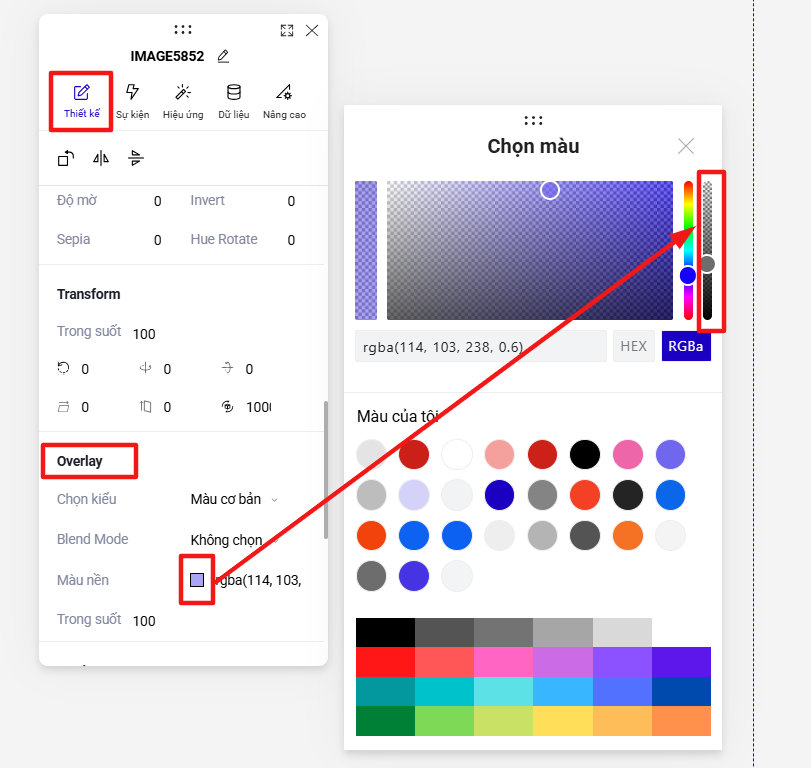Open the Chọn kiểu dropdown (Màu cơ bản)
The height and width of the screenshot is (768, 811).
(x=234, y=499)
